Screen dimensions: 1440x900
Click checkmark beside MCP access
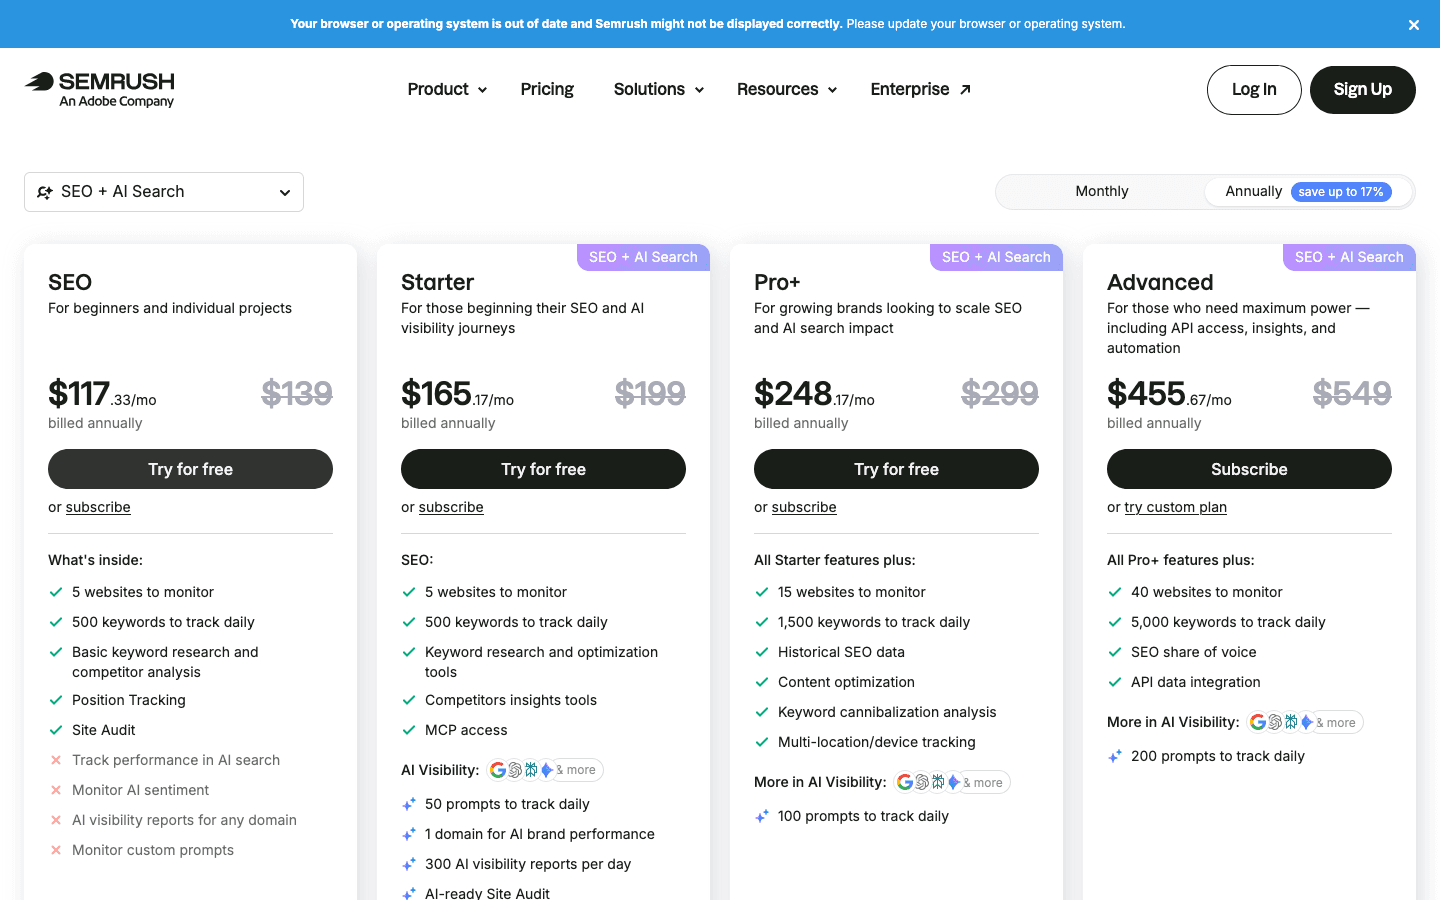tap(409, 730)
